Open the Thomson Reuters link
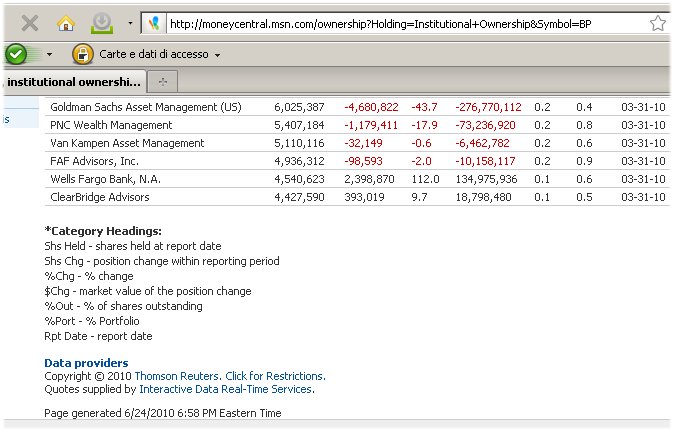674x432 pixels. click(x=177, y=376)
